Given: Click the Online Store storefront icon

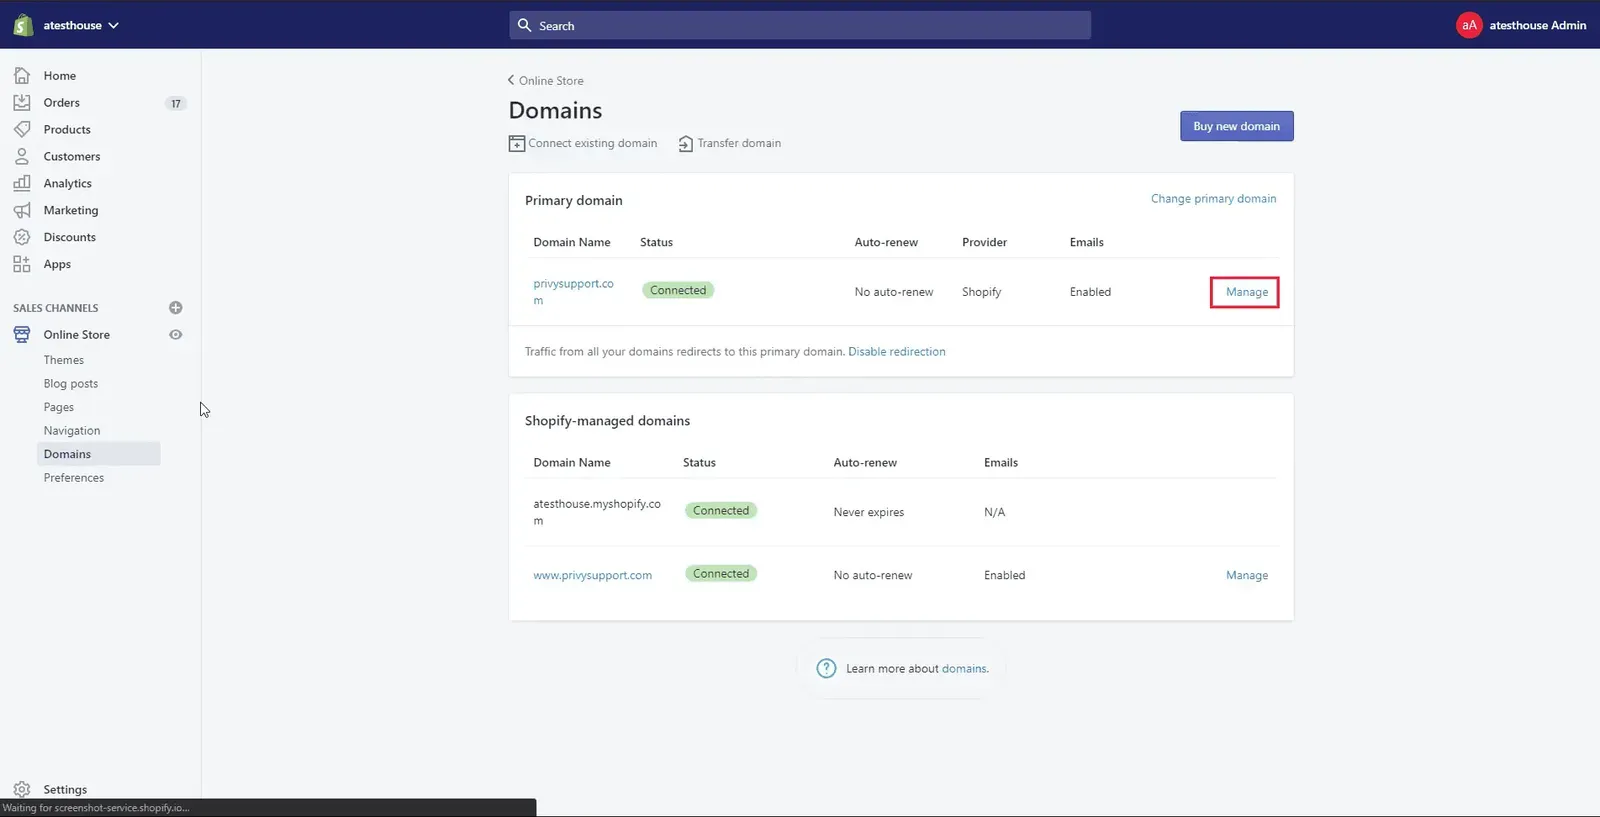Looking at the screenshot, I should coord(22,335).
